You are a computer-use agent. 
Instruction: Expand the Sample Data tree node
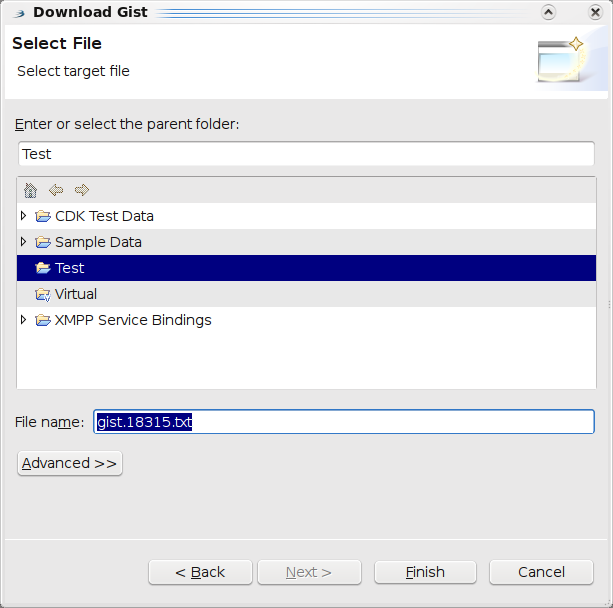pos(24,242)
